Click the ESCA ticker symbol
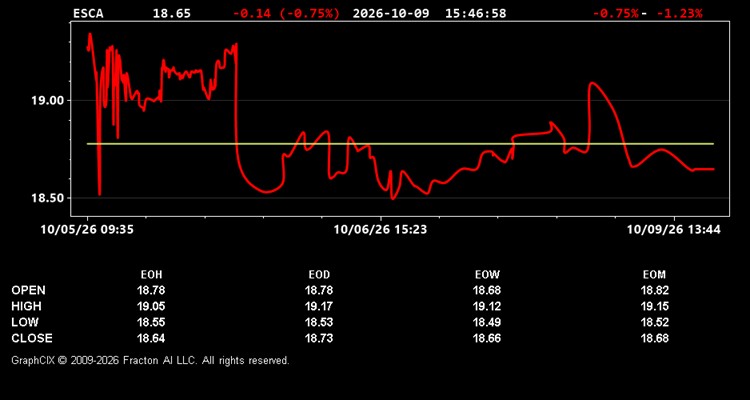Screen dimensions: 750x400 (87, 13)
